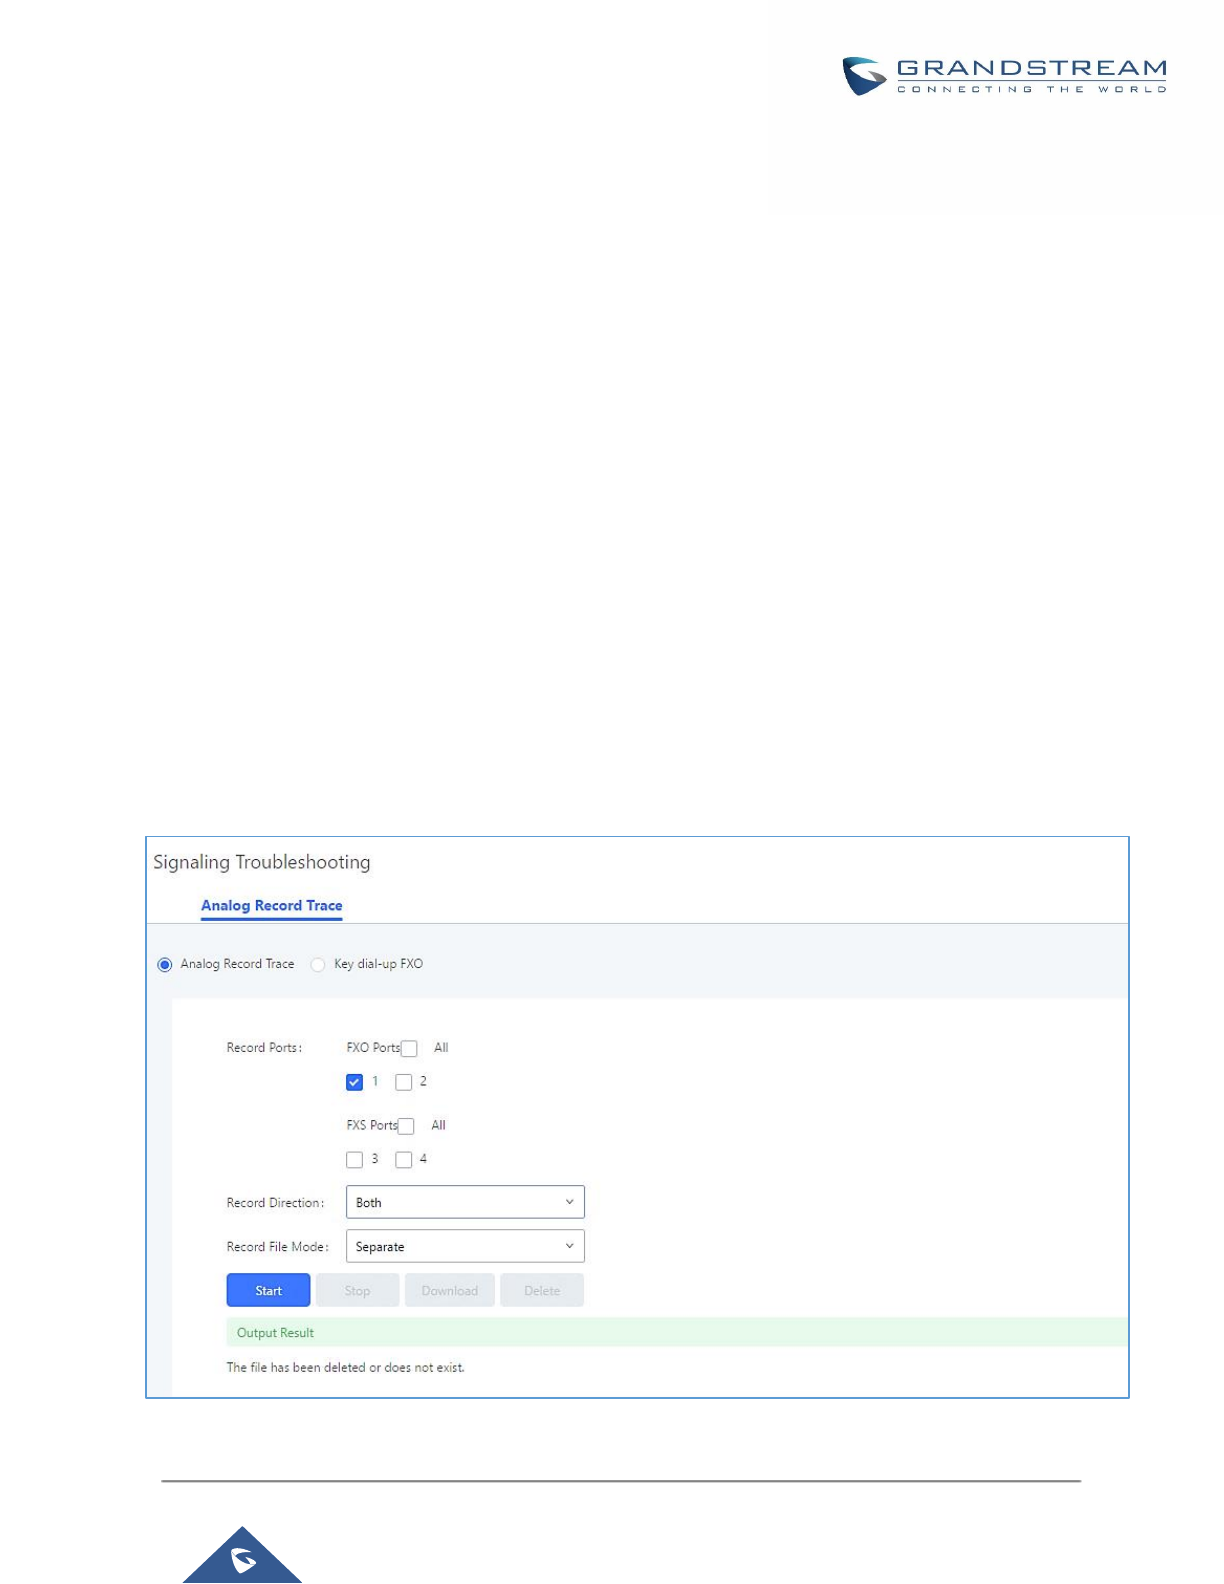Viewport: 1224px width, 1584px height.
Task: Enable FXO port 2 checkbox
Action: click(404, 1082)
